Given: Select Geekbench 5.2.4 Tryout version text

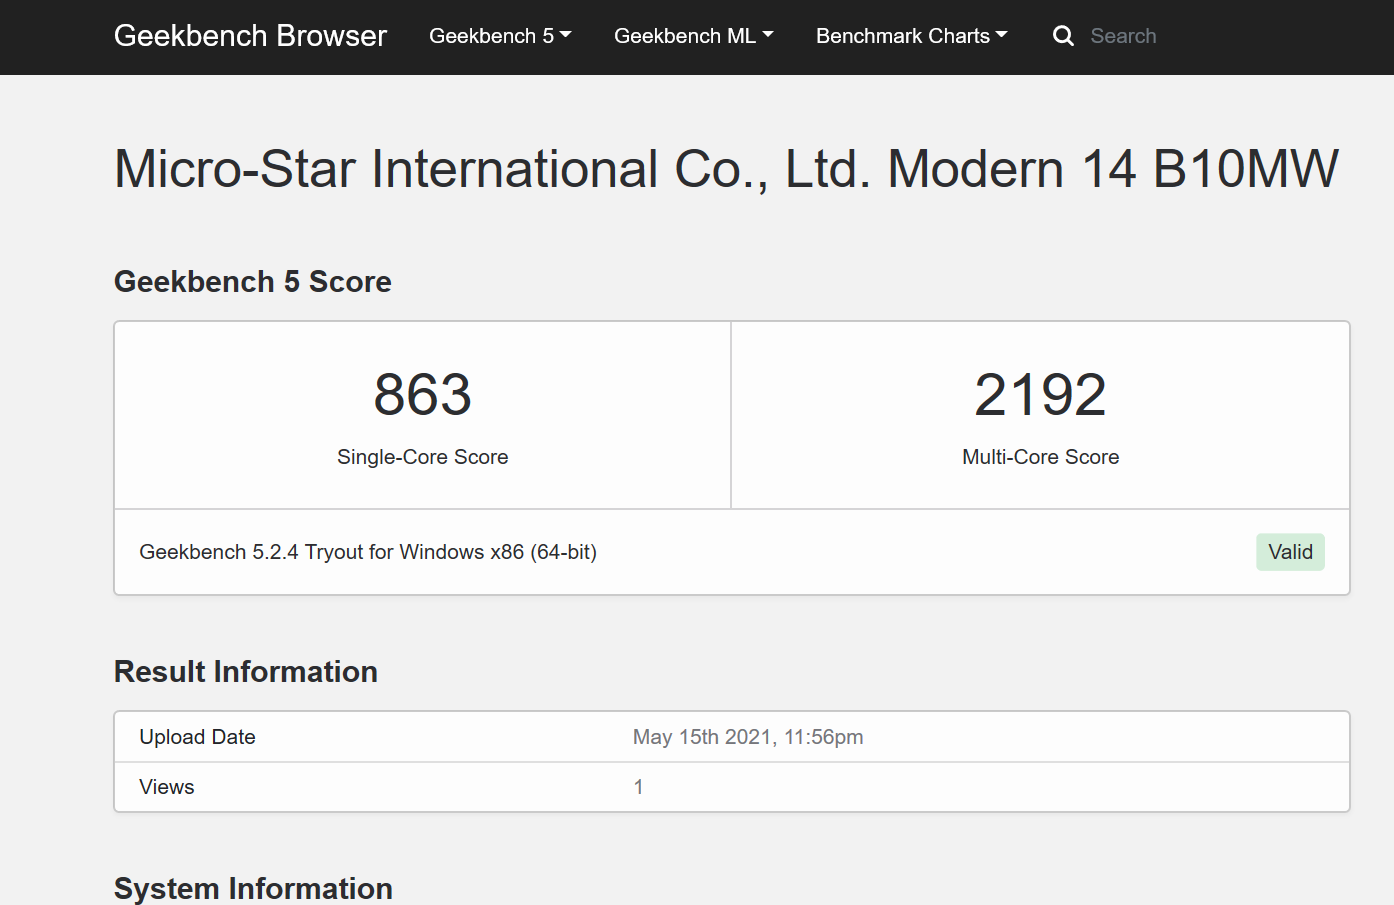Looking at the screenshot, I should click(368, 552).
